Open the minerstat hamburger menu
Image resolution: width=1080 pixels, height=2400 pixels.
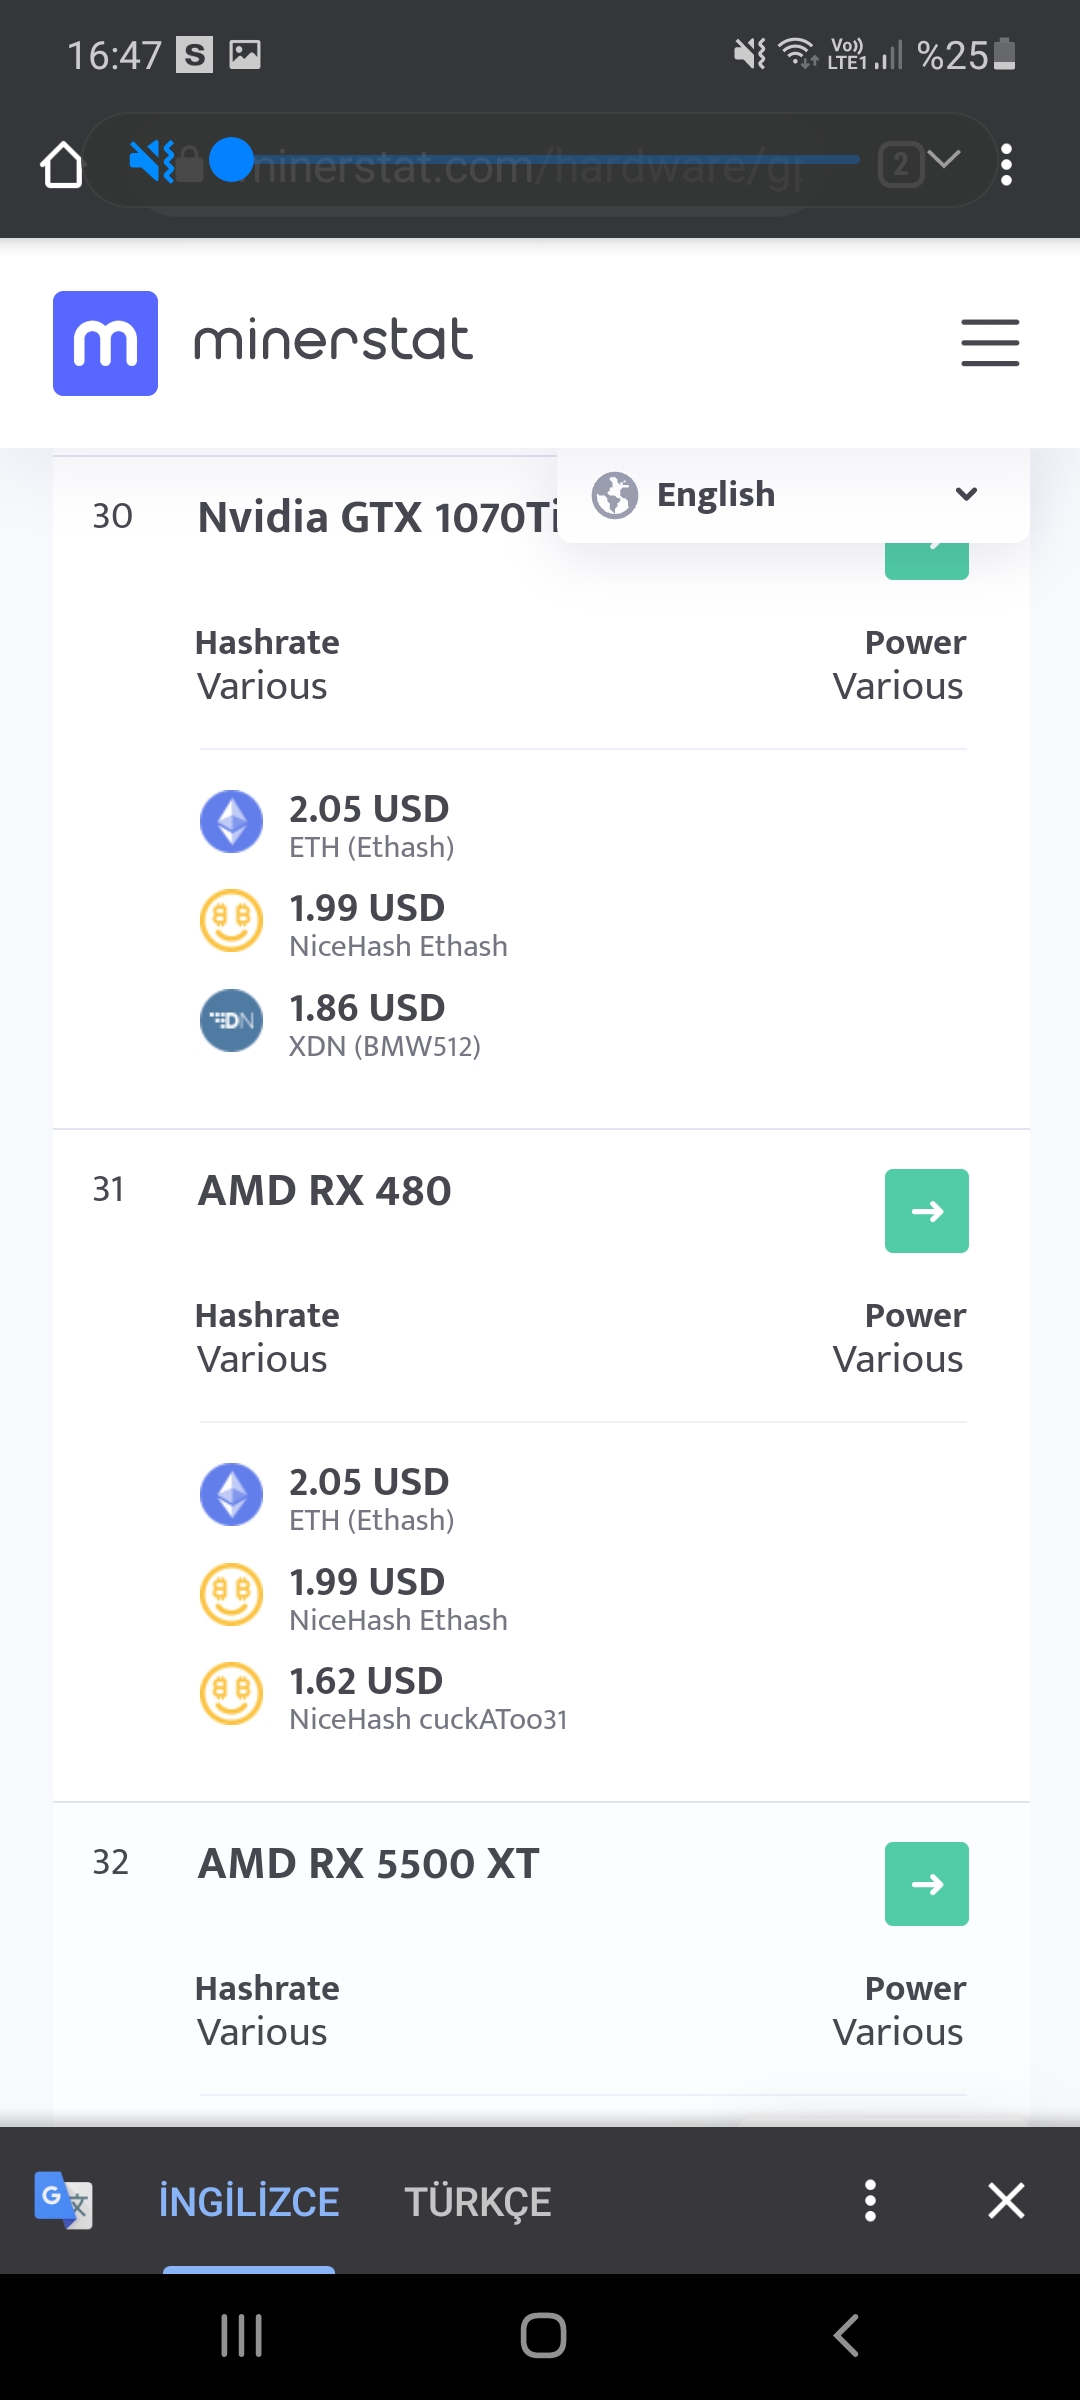[990, 343]
